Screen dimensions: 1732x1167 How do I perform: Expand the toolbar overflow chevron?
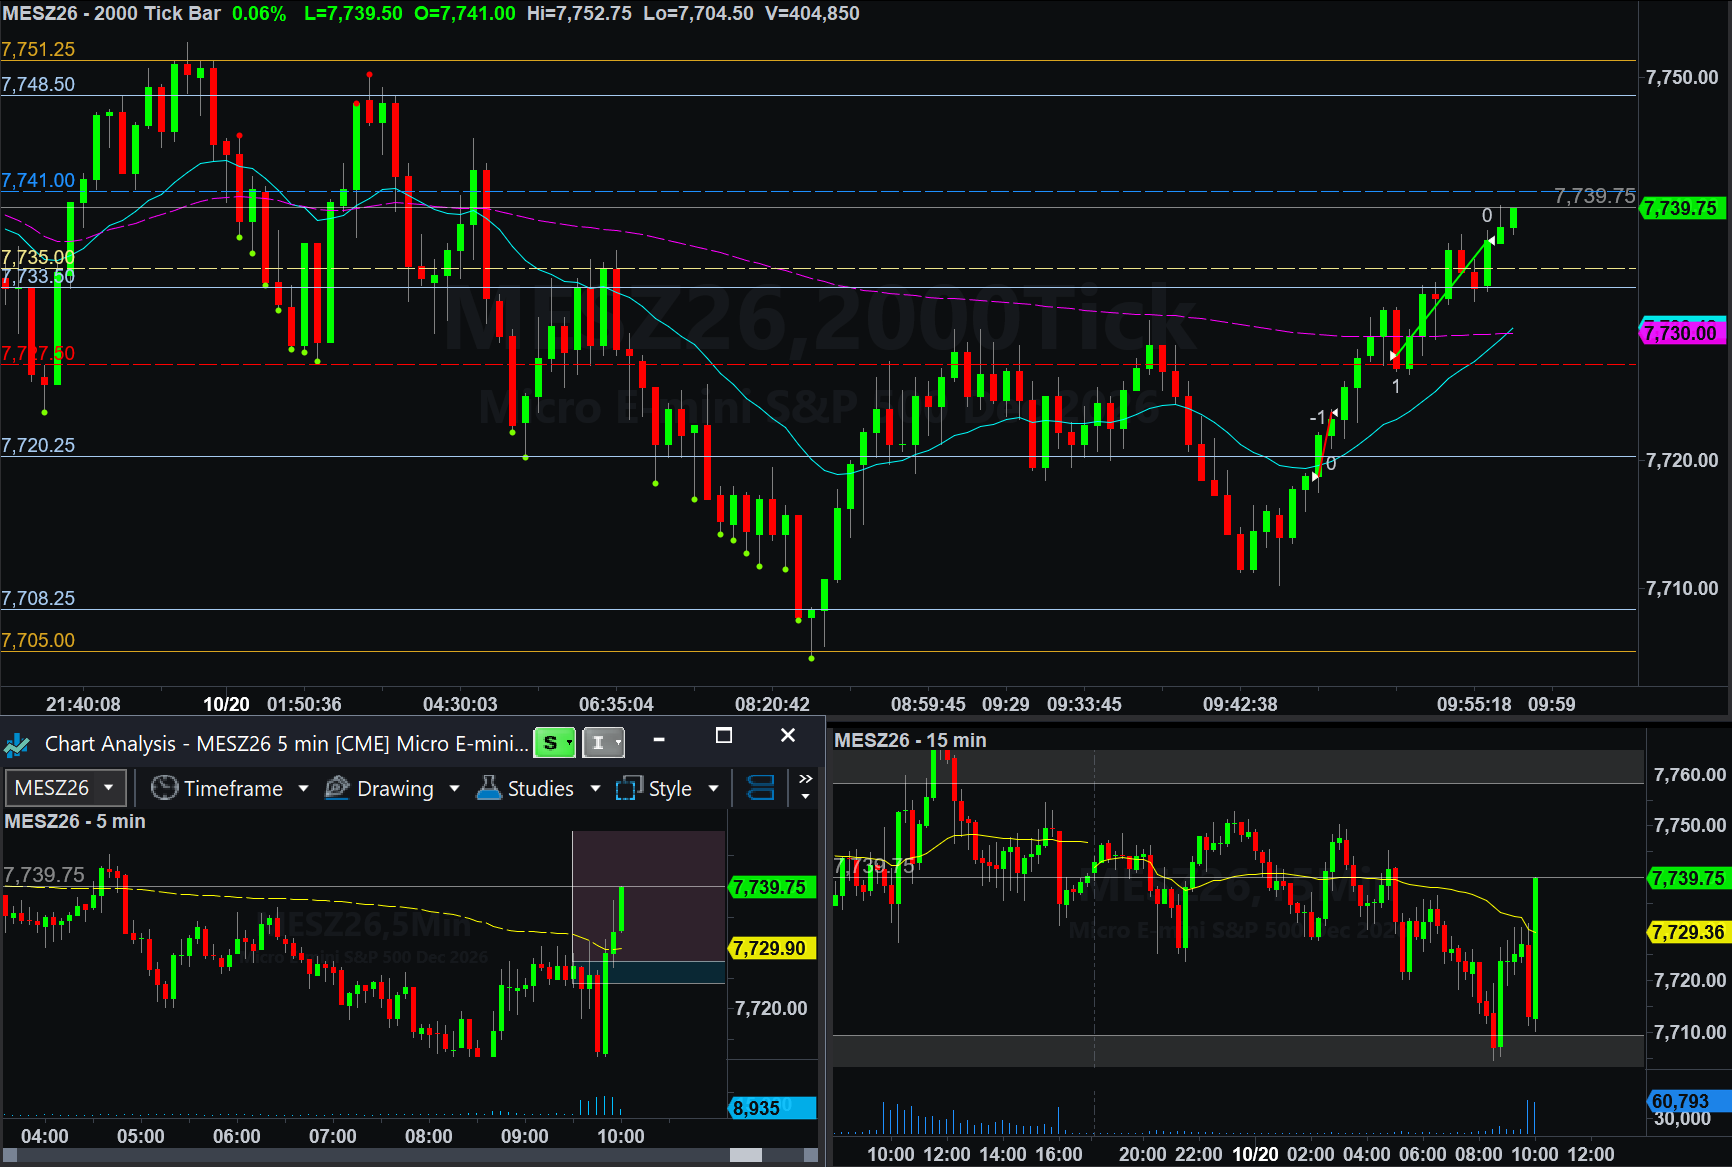coord(805,786)
